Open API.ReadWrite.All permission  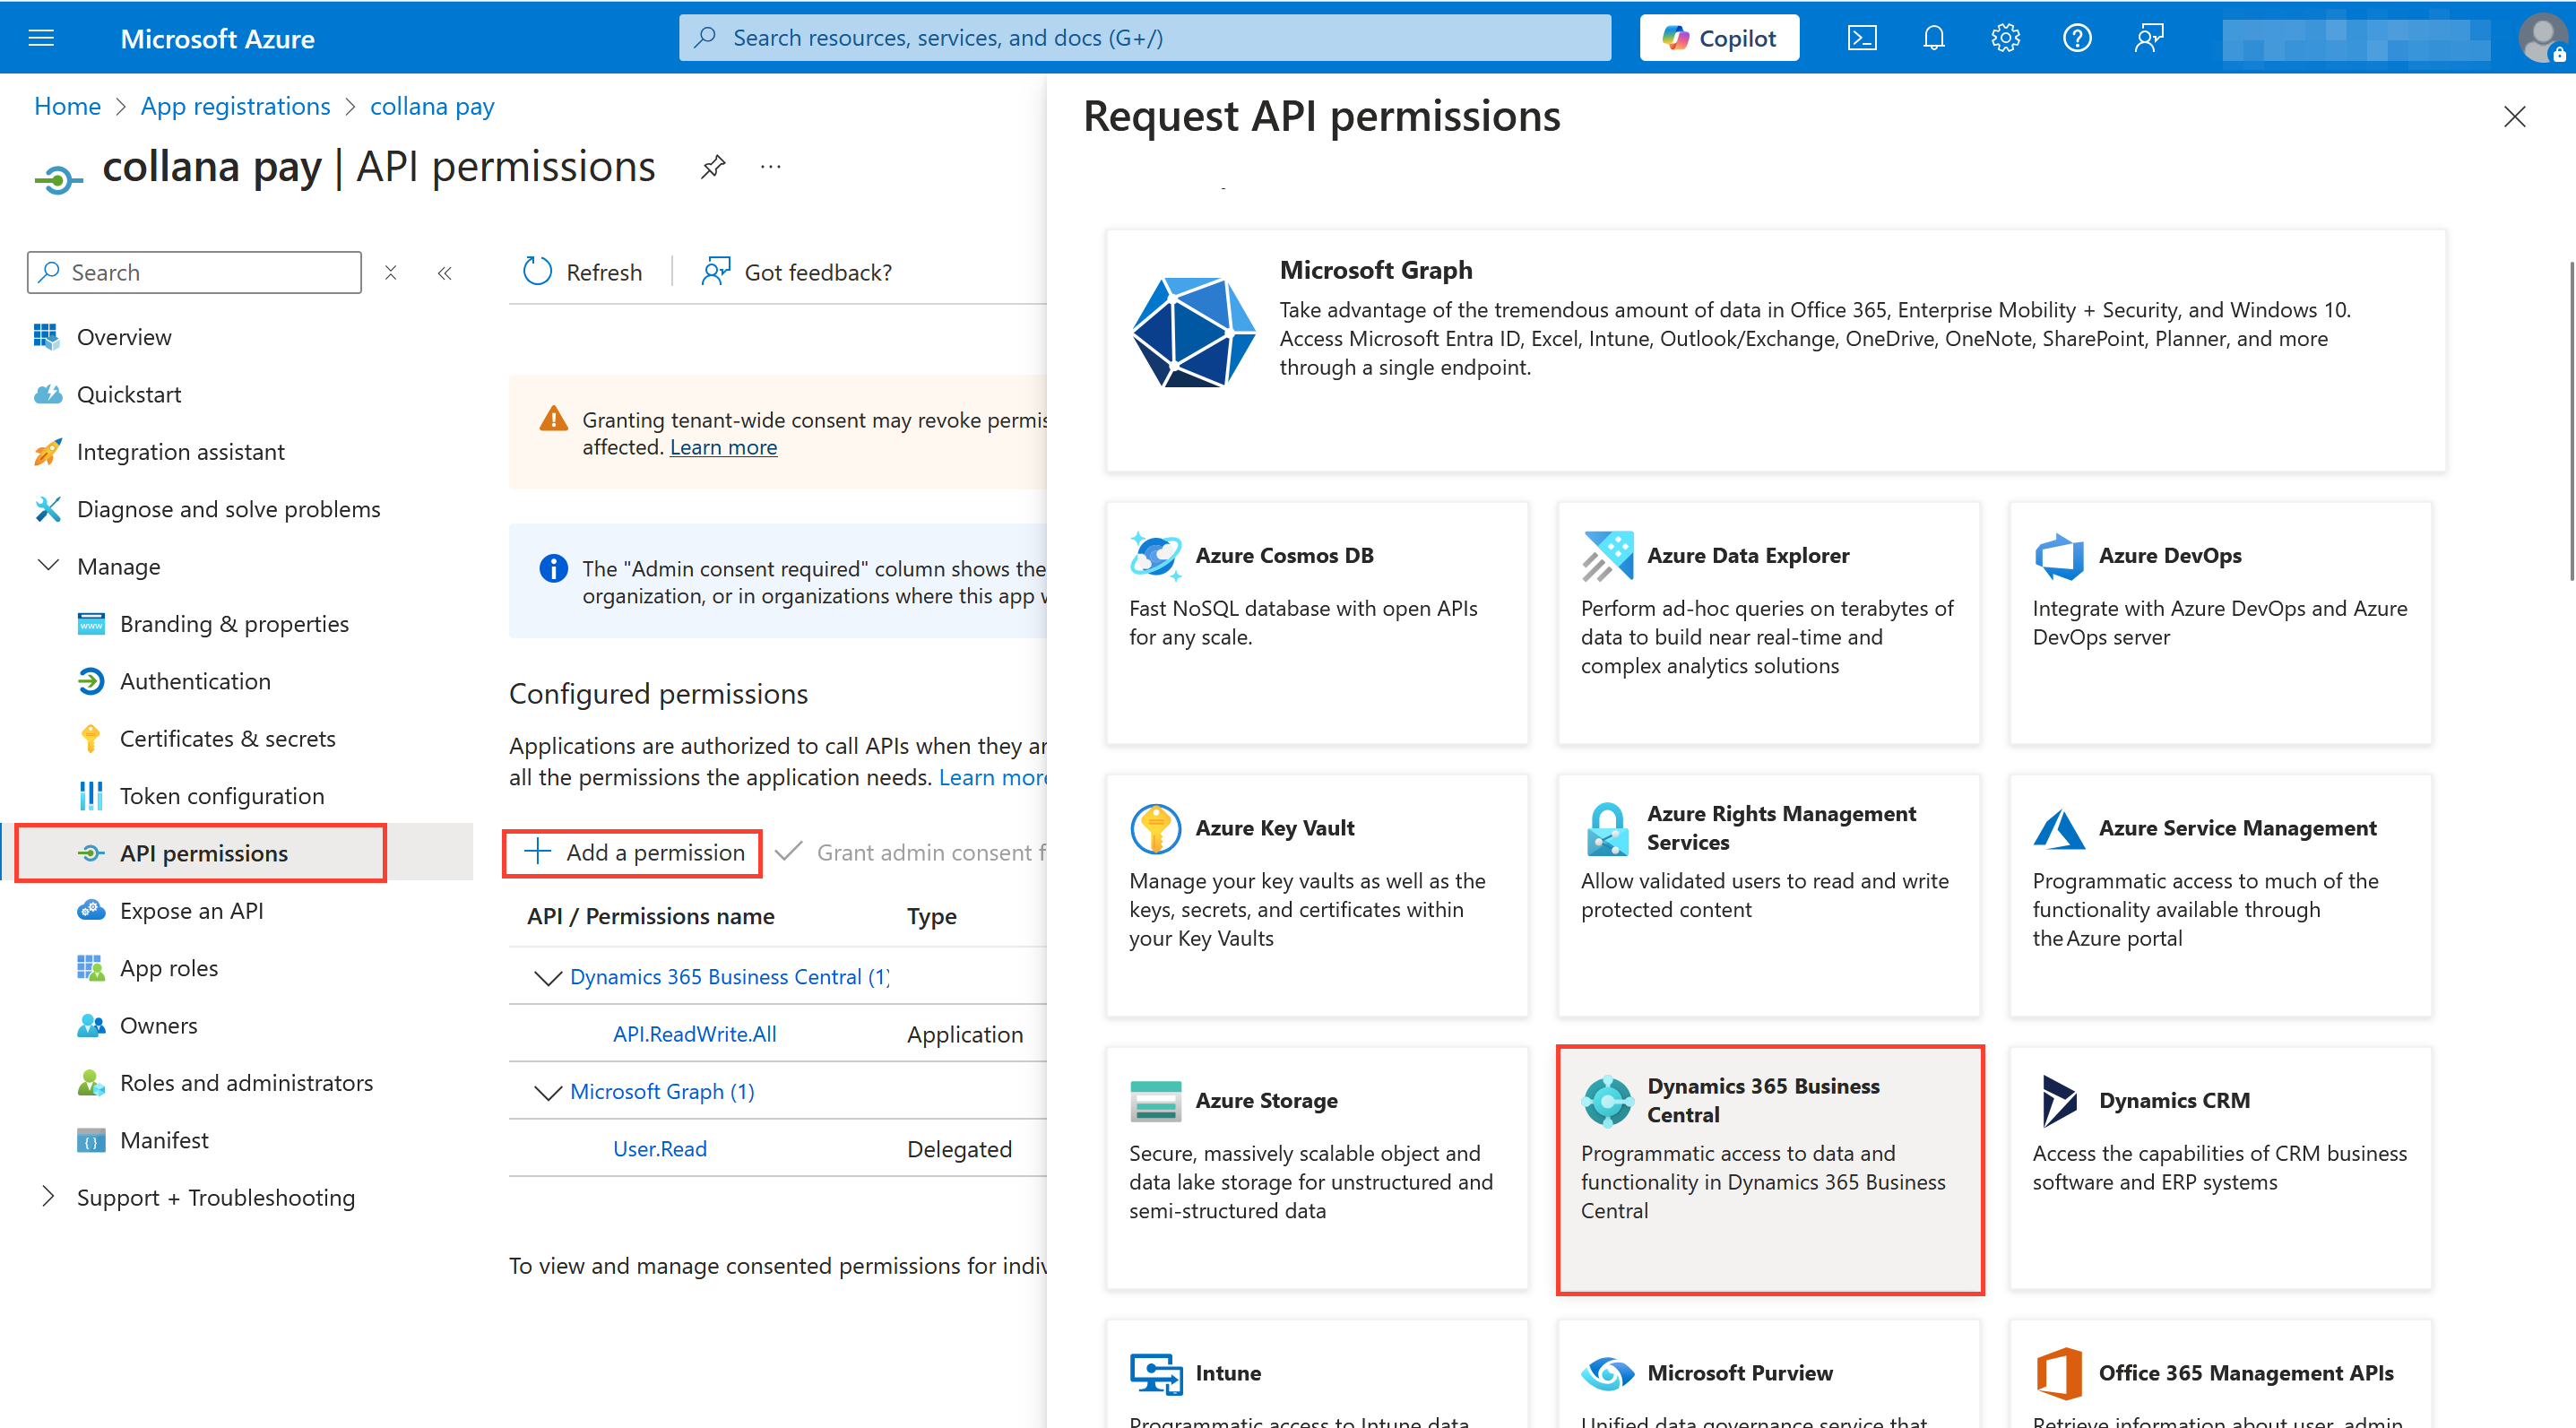[x=694, y=1034]
